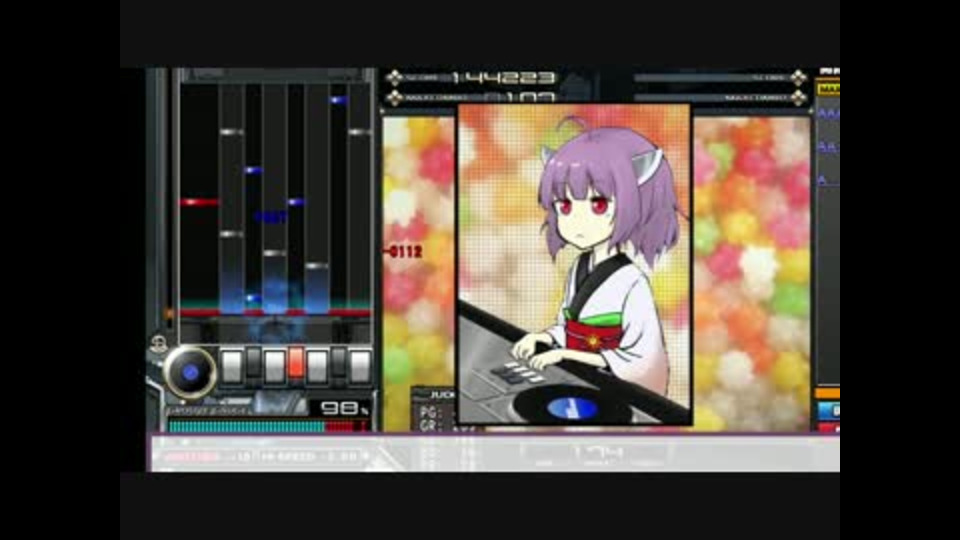Click the lower-right diamond icon by rival combo
The image size is (960, 540).
click(798, 97)
